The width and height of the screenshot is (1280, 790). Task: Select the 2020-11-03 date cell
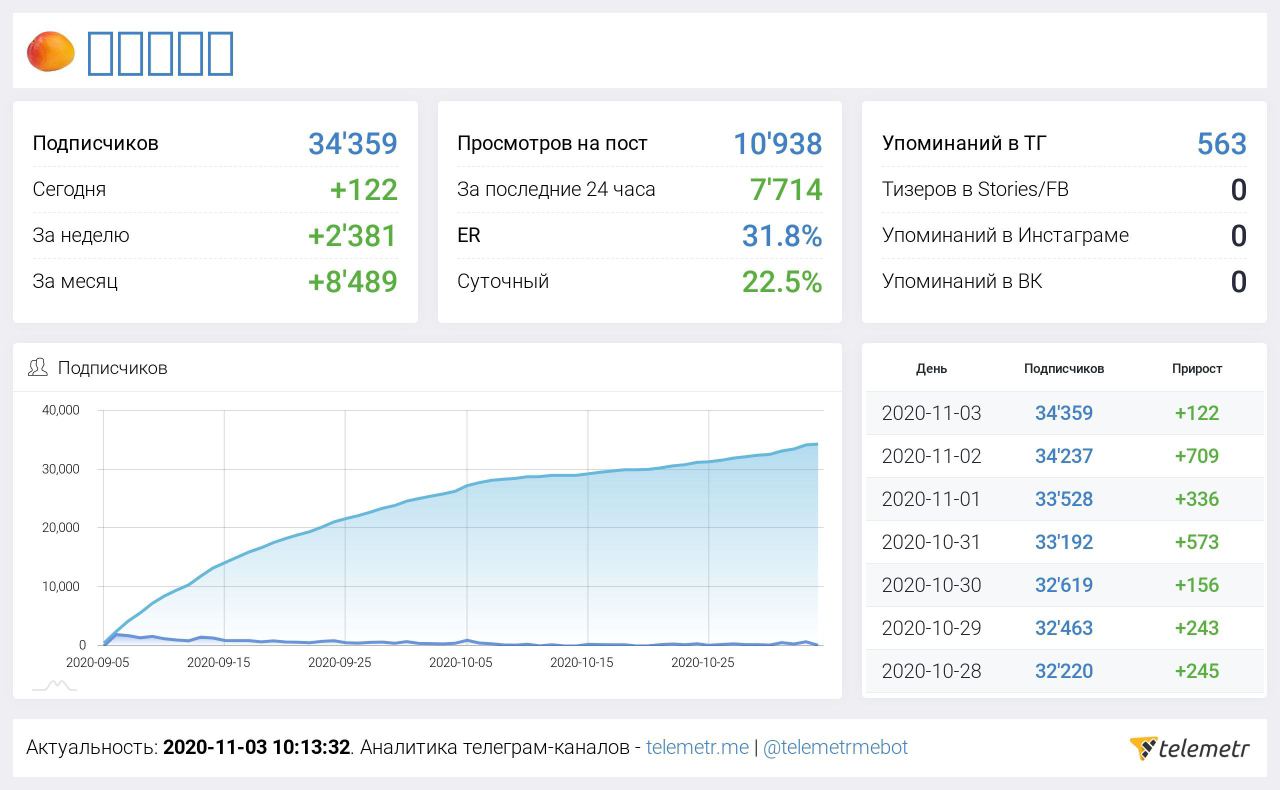tap(931, 412)
